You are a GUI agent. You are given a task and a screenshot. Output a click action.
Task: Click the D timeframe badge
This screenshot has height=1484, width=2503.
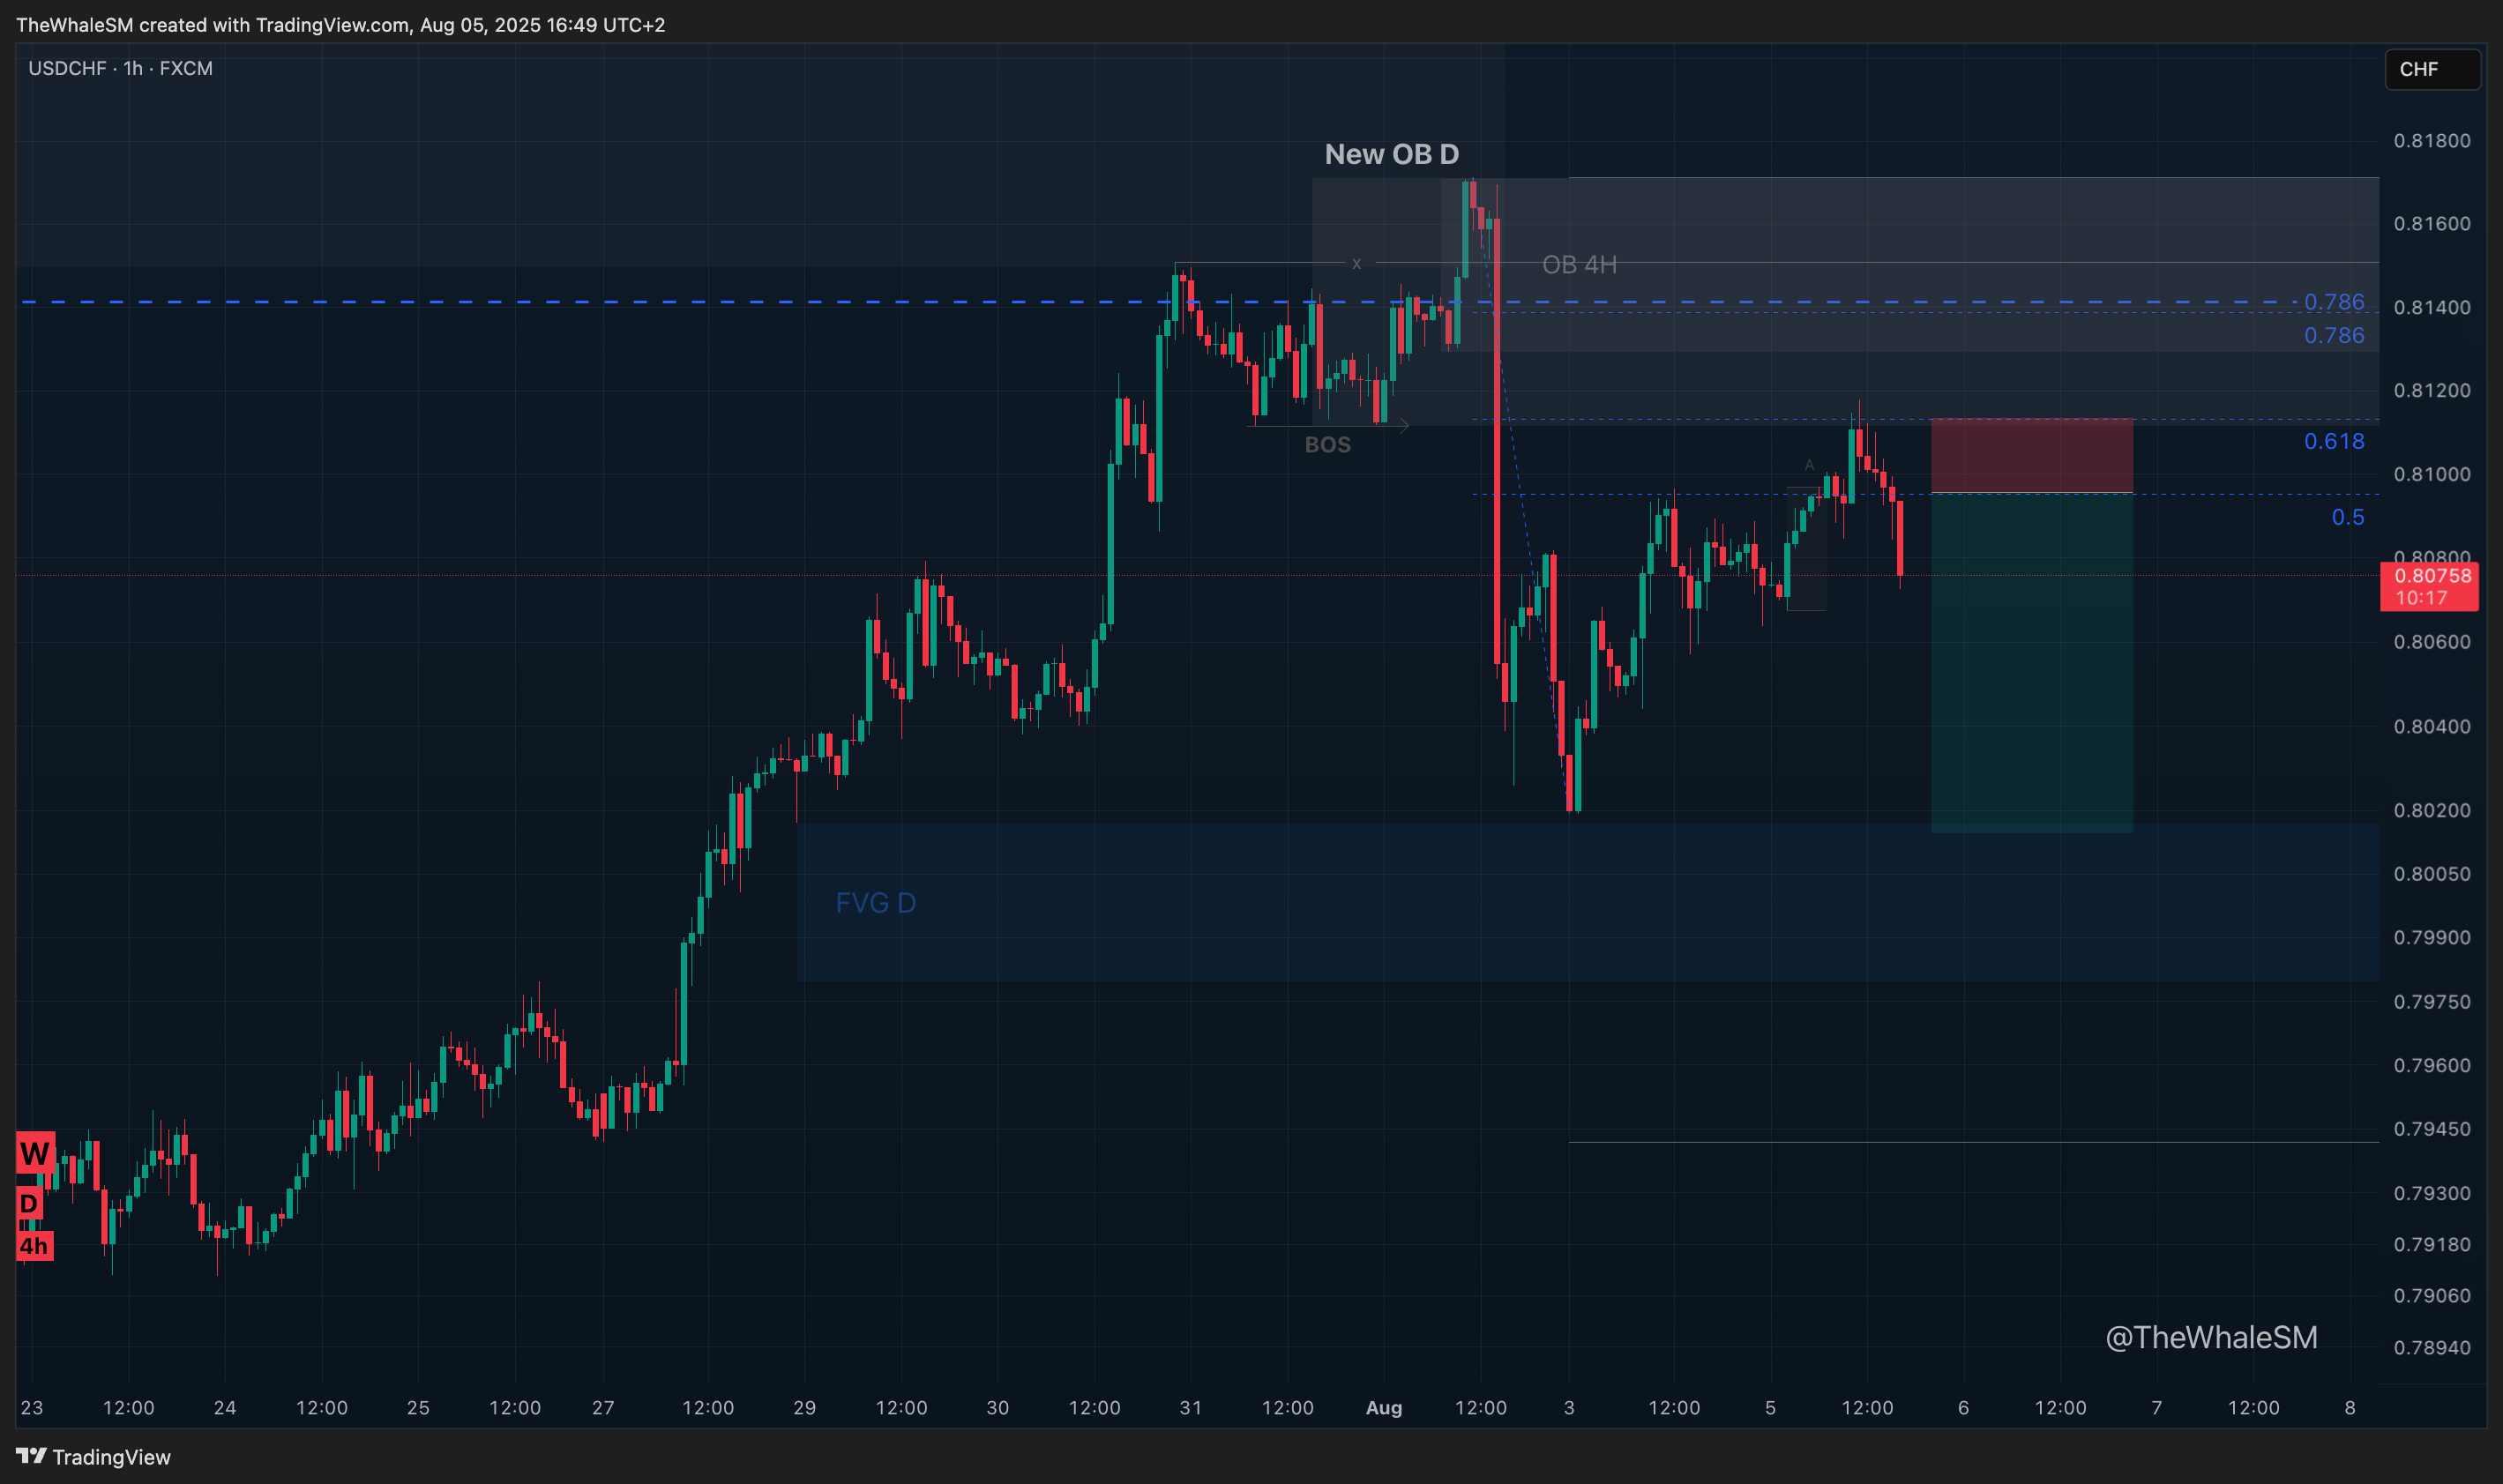29,1203
